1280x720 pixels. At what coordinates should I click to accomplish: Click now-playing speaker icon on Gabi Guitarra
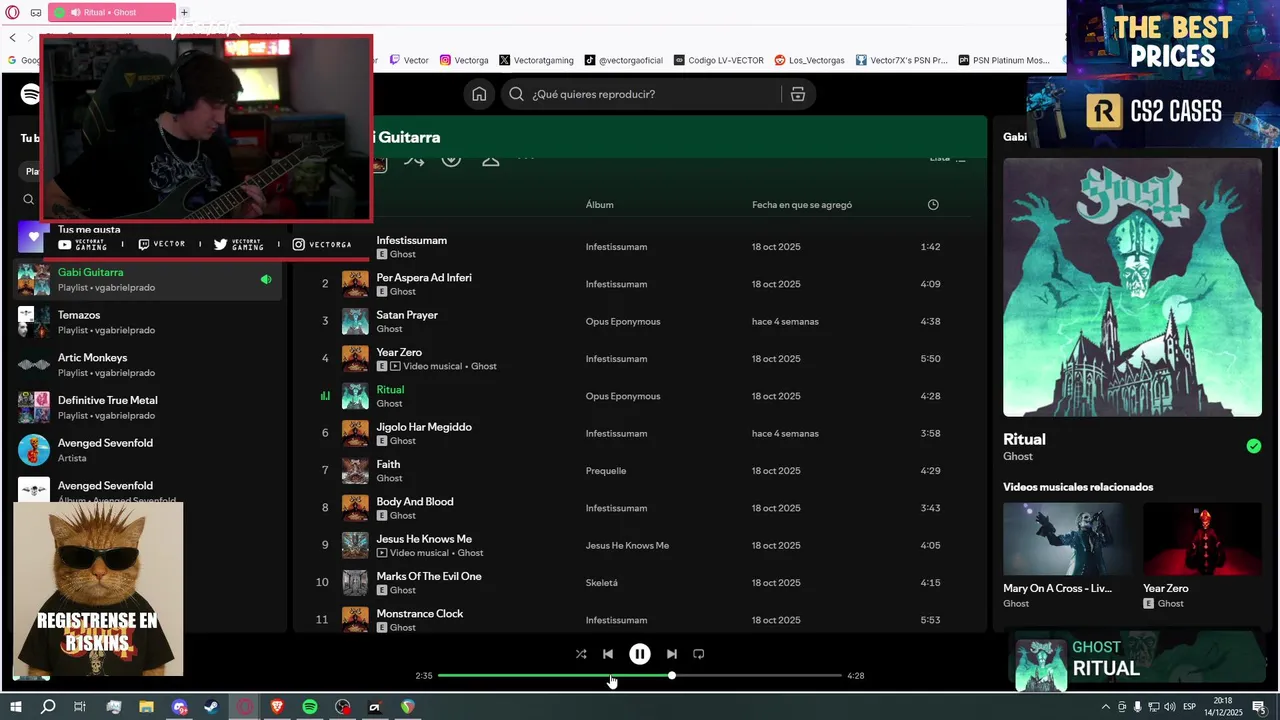coord(266,280)
